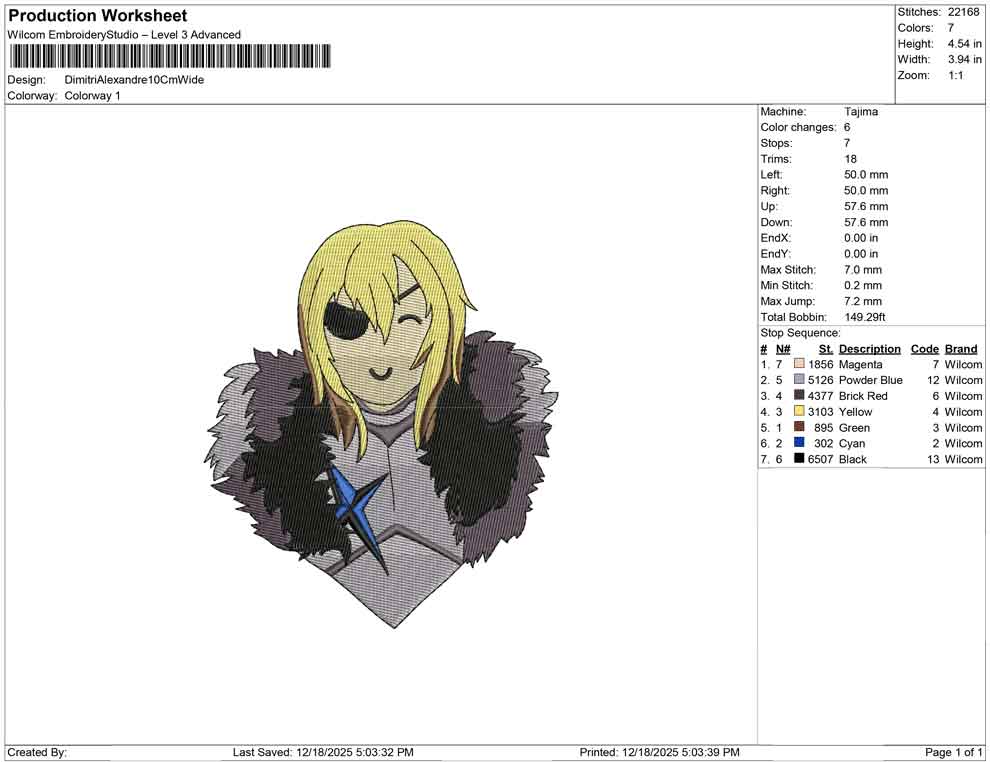Click the 'Printed: 12/18/2025 5:03:39 PM' text
The width and height of the screenshot is (990, 762).
tap(659, 752)
